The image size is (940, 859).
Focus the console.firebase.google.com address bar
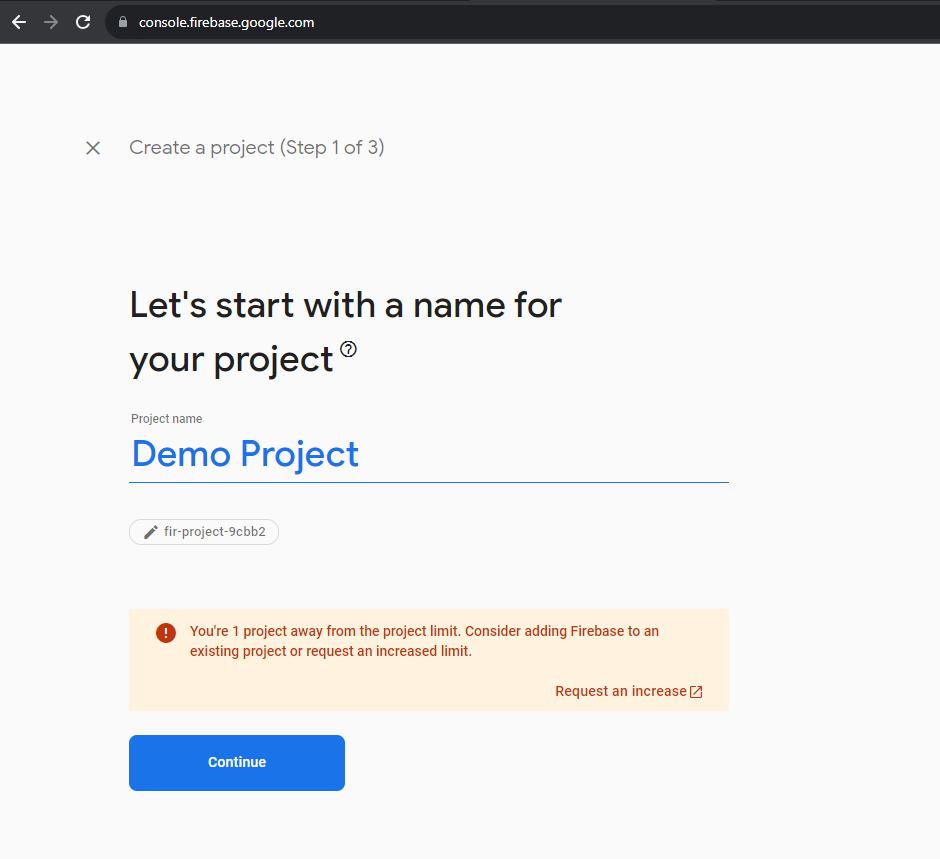click(x=400, y=22)
